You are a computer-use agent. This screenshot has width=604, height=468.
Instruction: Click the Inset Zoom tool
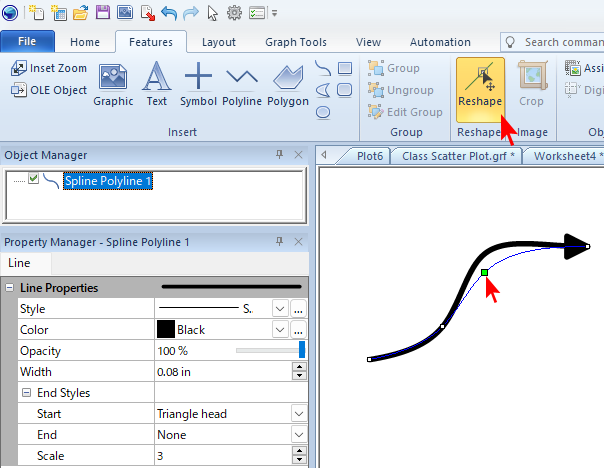[x=50, y=68]
